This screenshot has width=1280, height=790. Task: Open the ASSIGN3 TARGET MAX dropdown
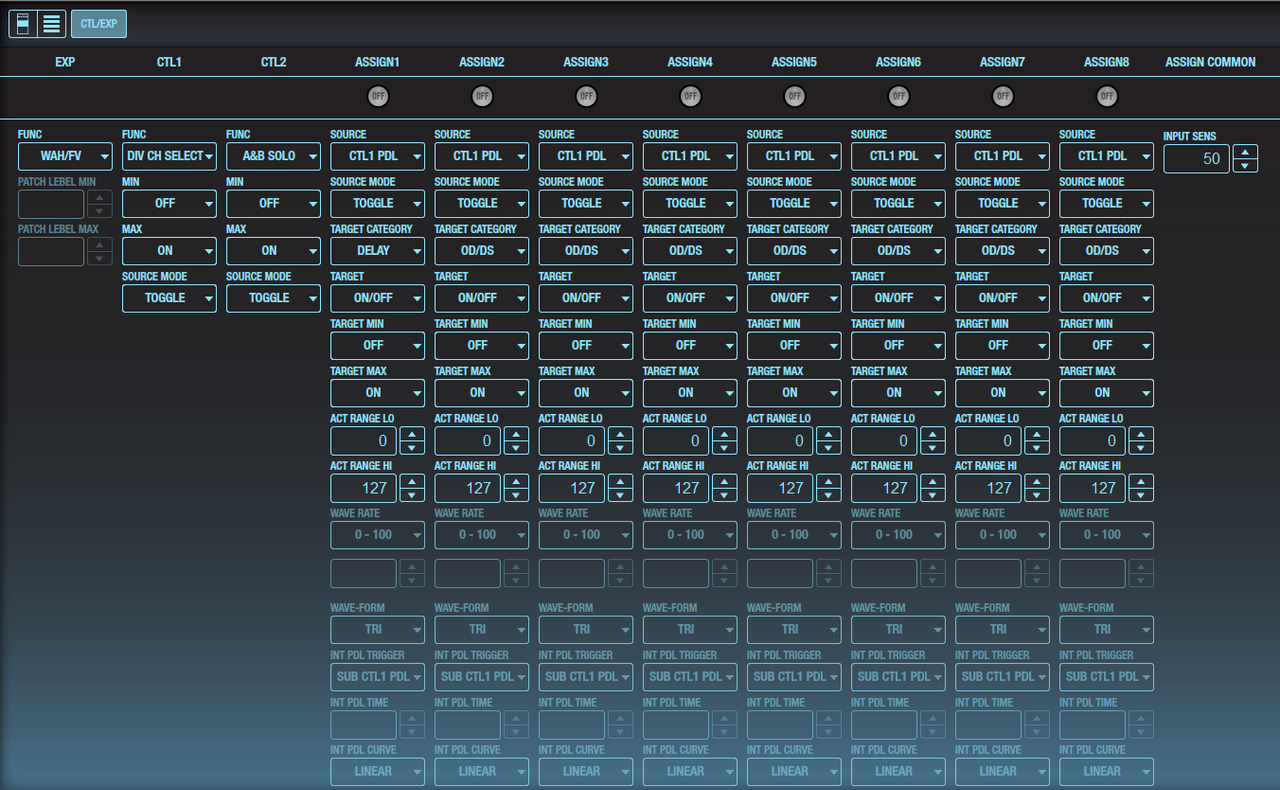click(586, 393)
